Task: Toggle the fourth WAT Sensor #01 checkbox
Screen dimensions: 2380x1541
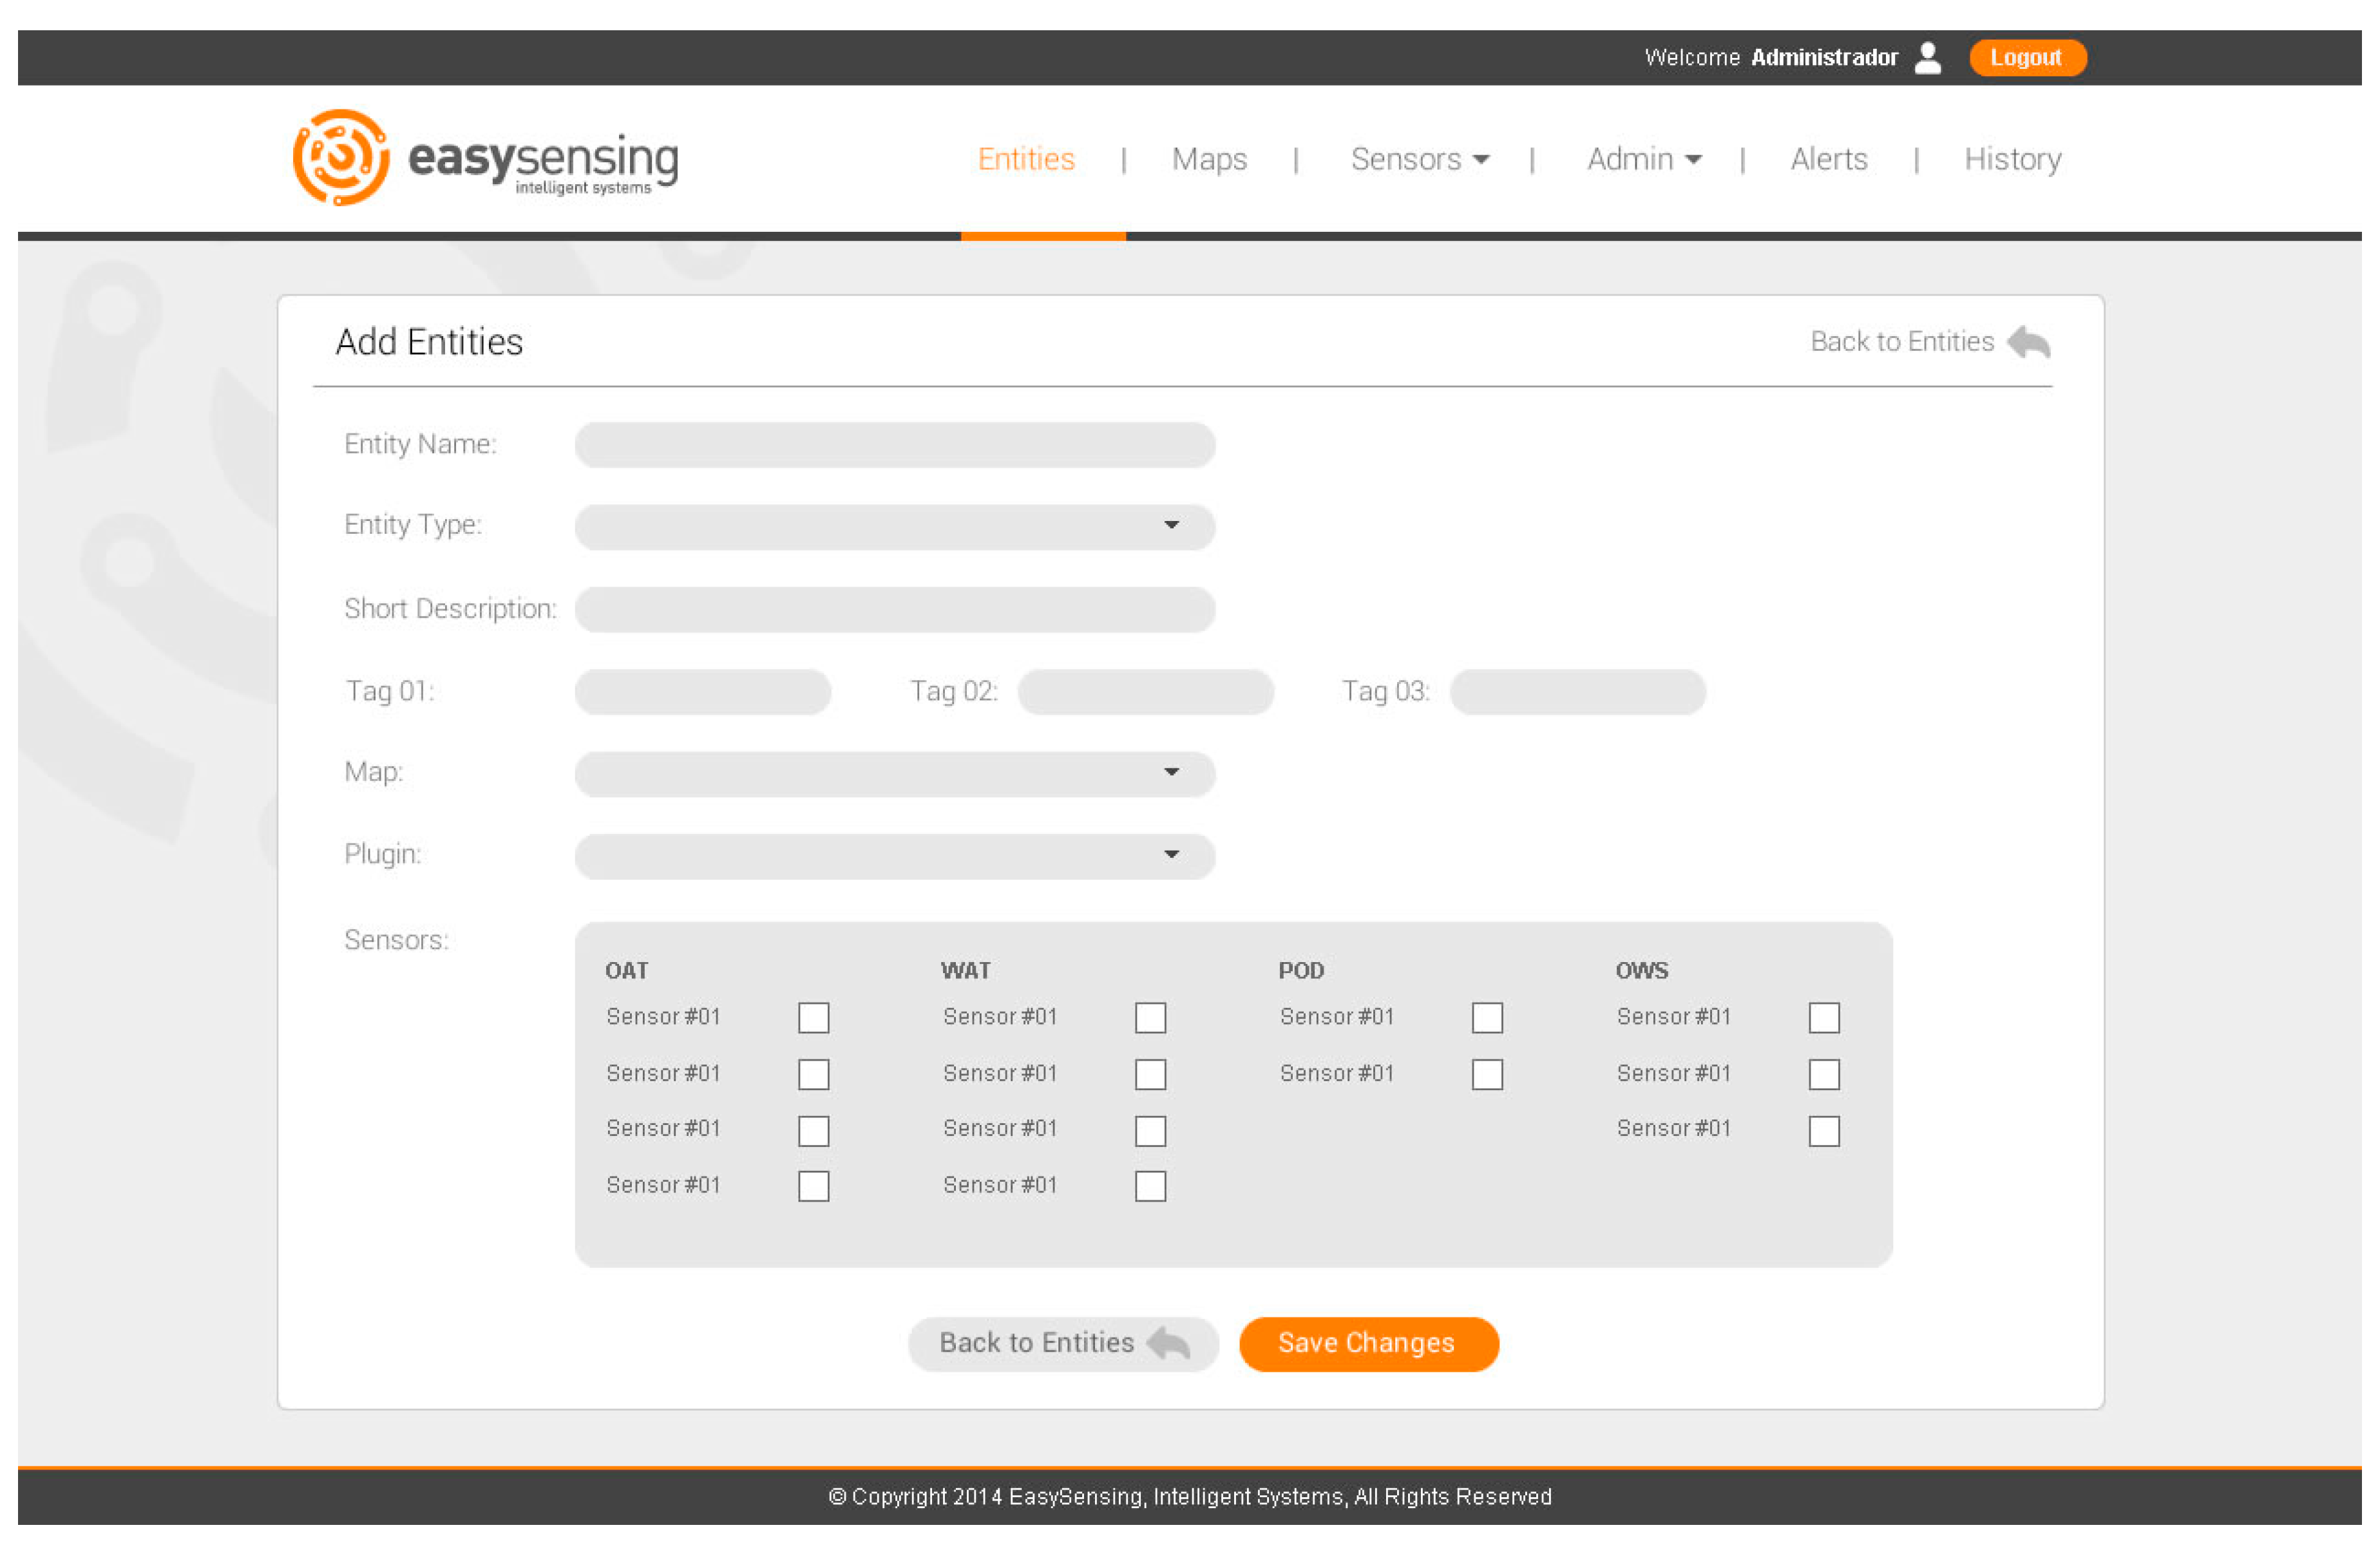Action: click(x=1150, y=1186)
